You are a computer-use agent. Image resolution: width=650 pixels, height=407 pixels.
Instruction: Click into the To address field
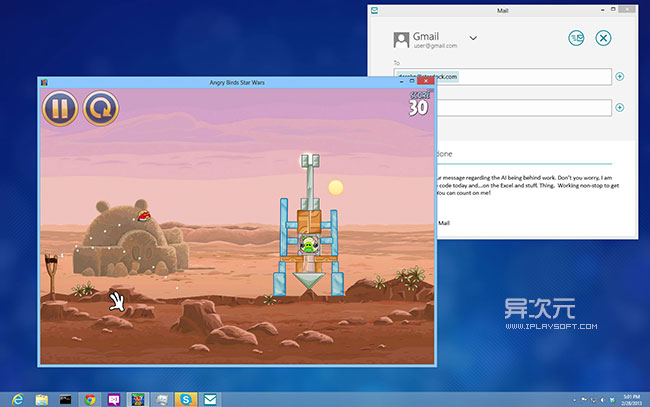tap(502, 77)
